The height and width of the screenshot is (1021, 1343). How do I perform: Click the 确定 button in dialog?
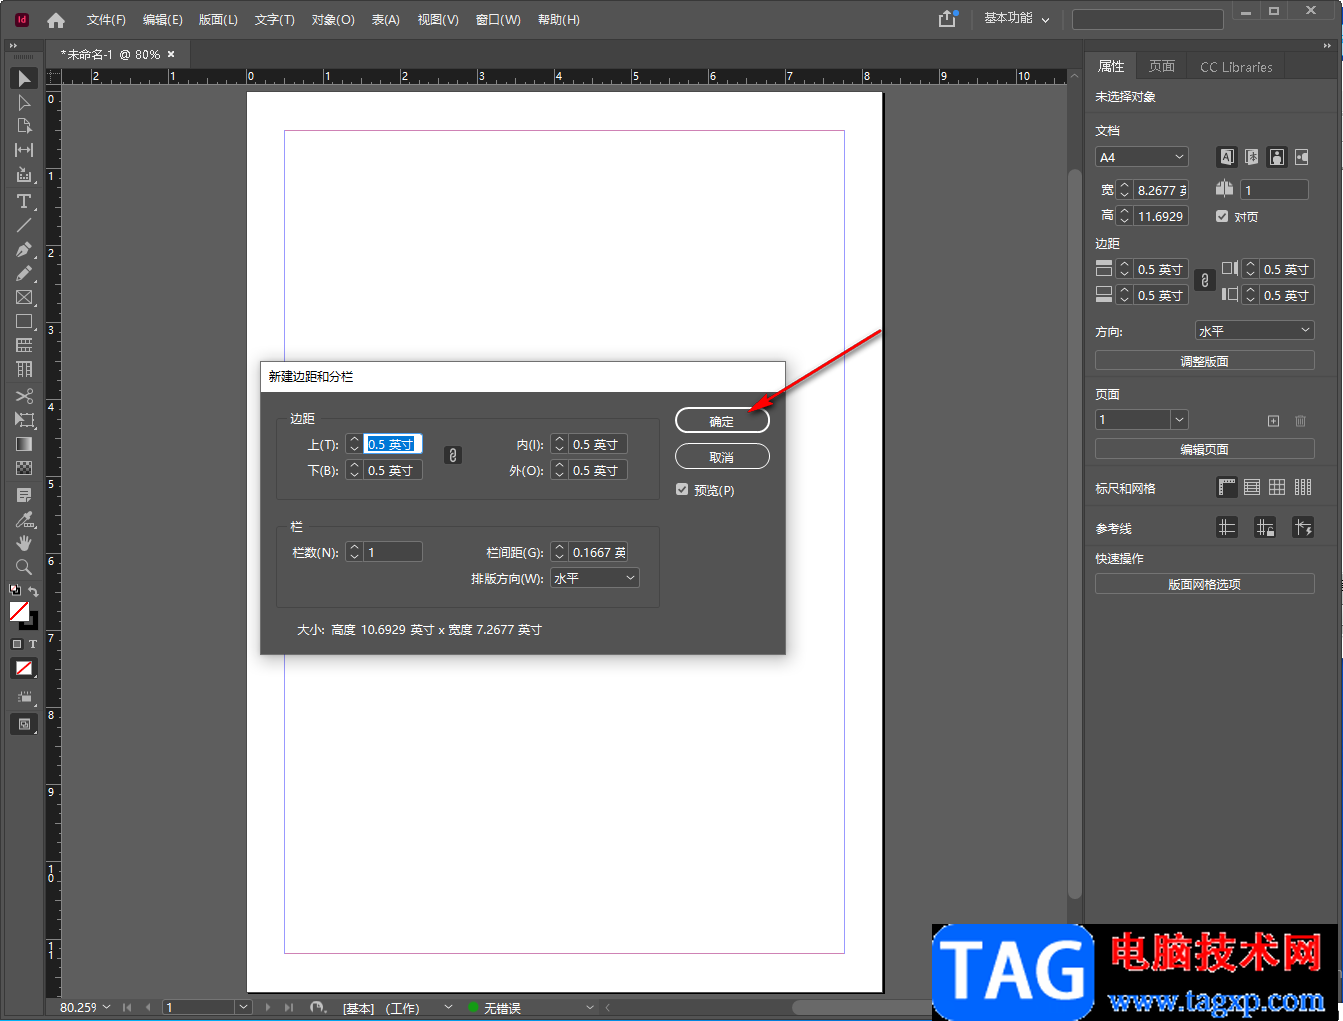(722, 421)
